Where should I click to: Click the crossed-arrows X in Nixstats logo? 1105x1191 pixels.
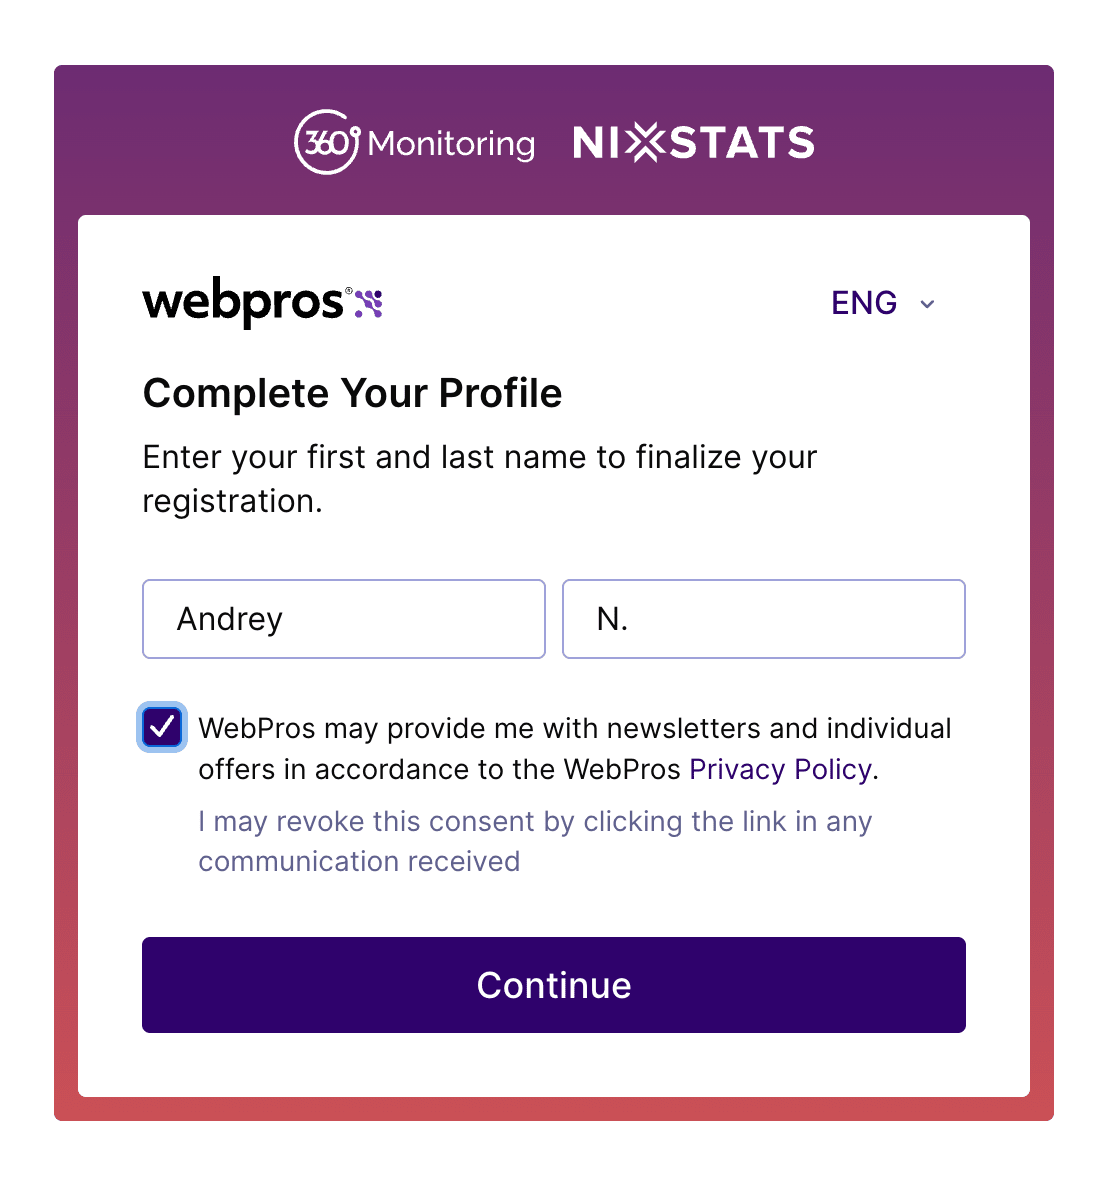pyautogui.click(x=647, y=143)
